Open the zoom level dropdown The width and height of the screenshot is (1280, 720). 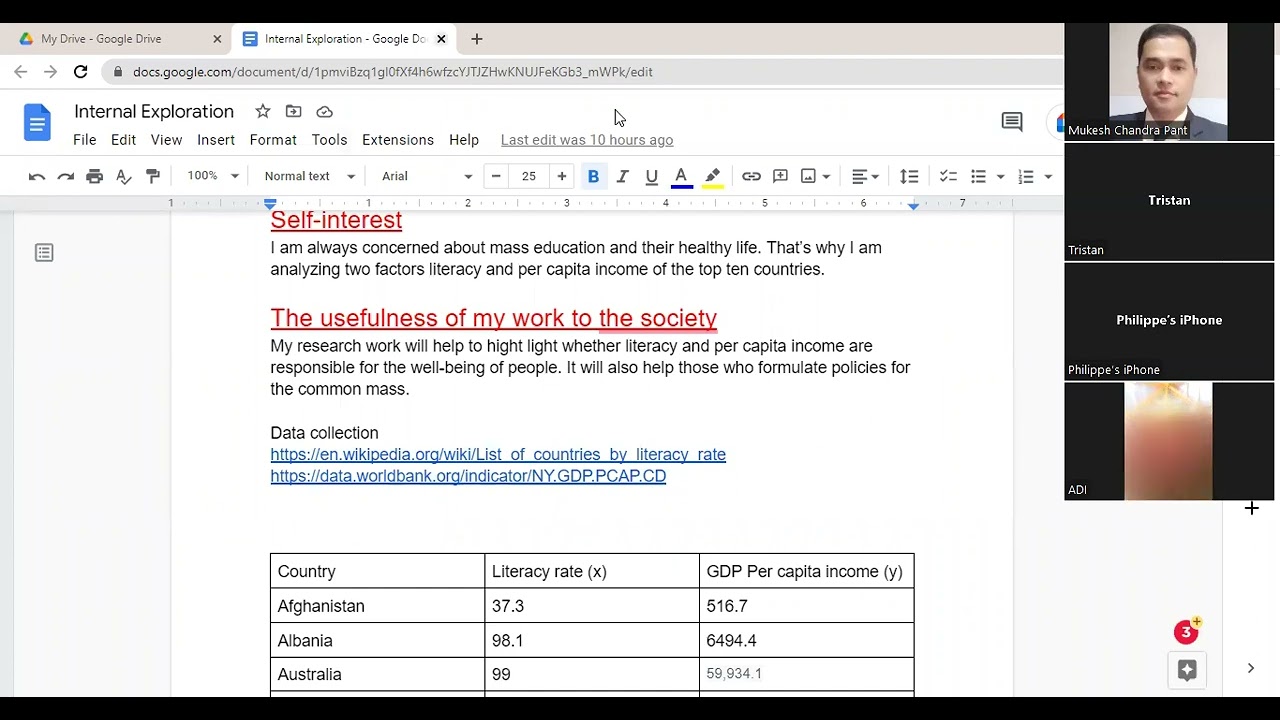click(213, 176)
